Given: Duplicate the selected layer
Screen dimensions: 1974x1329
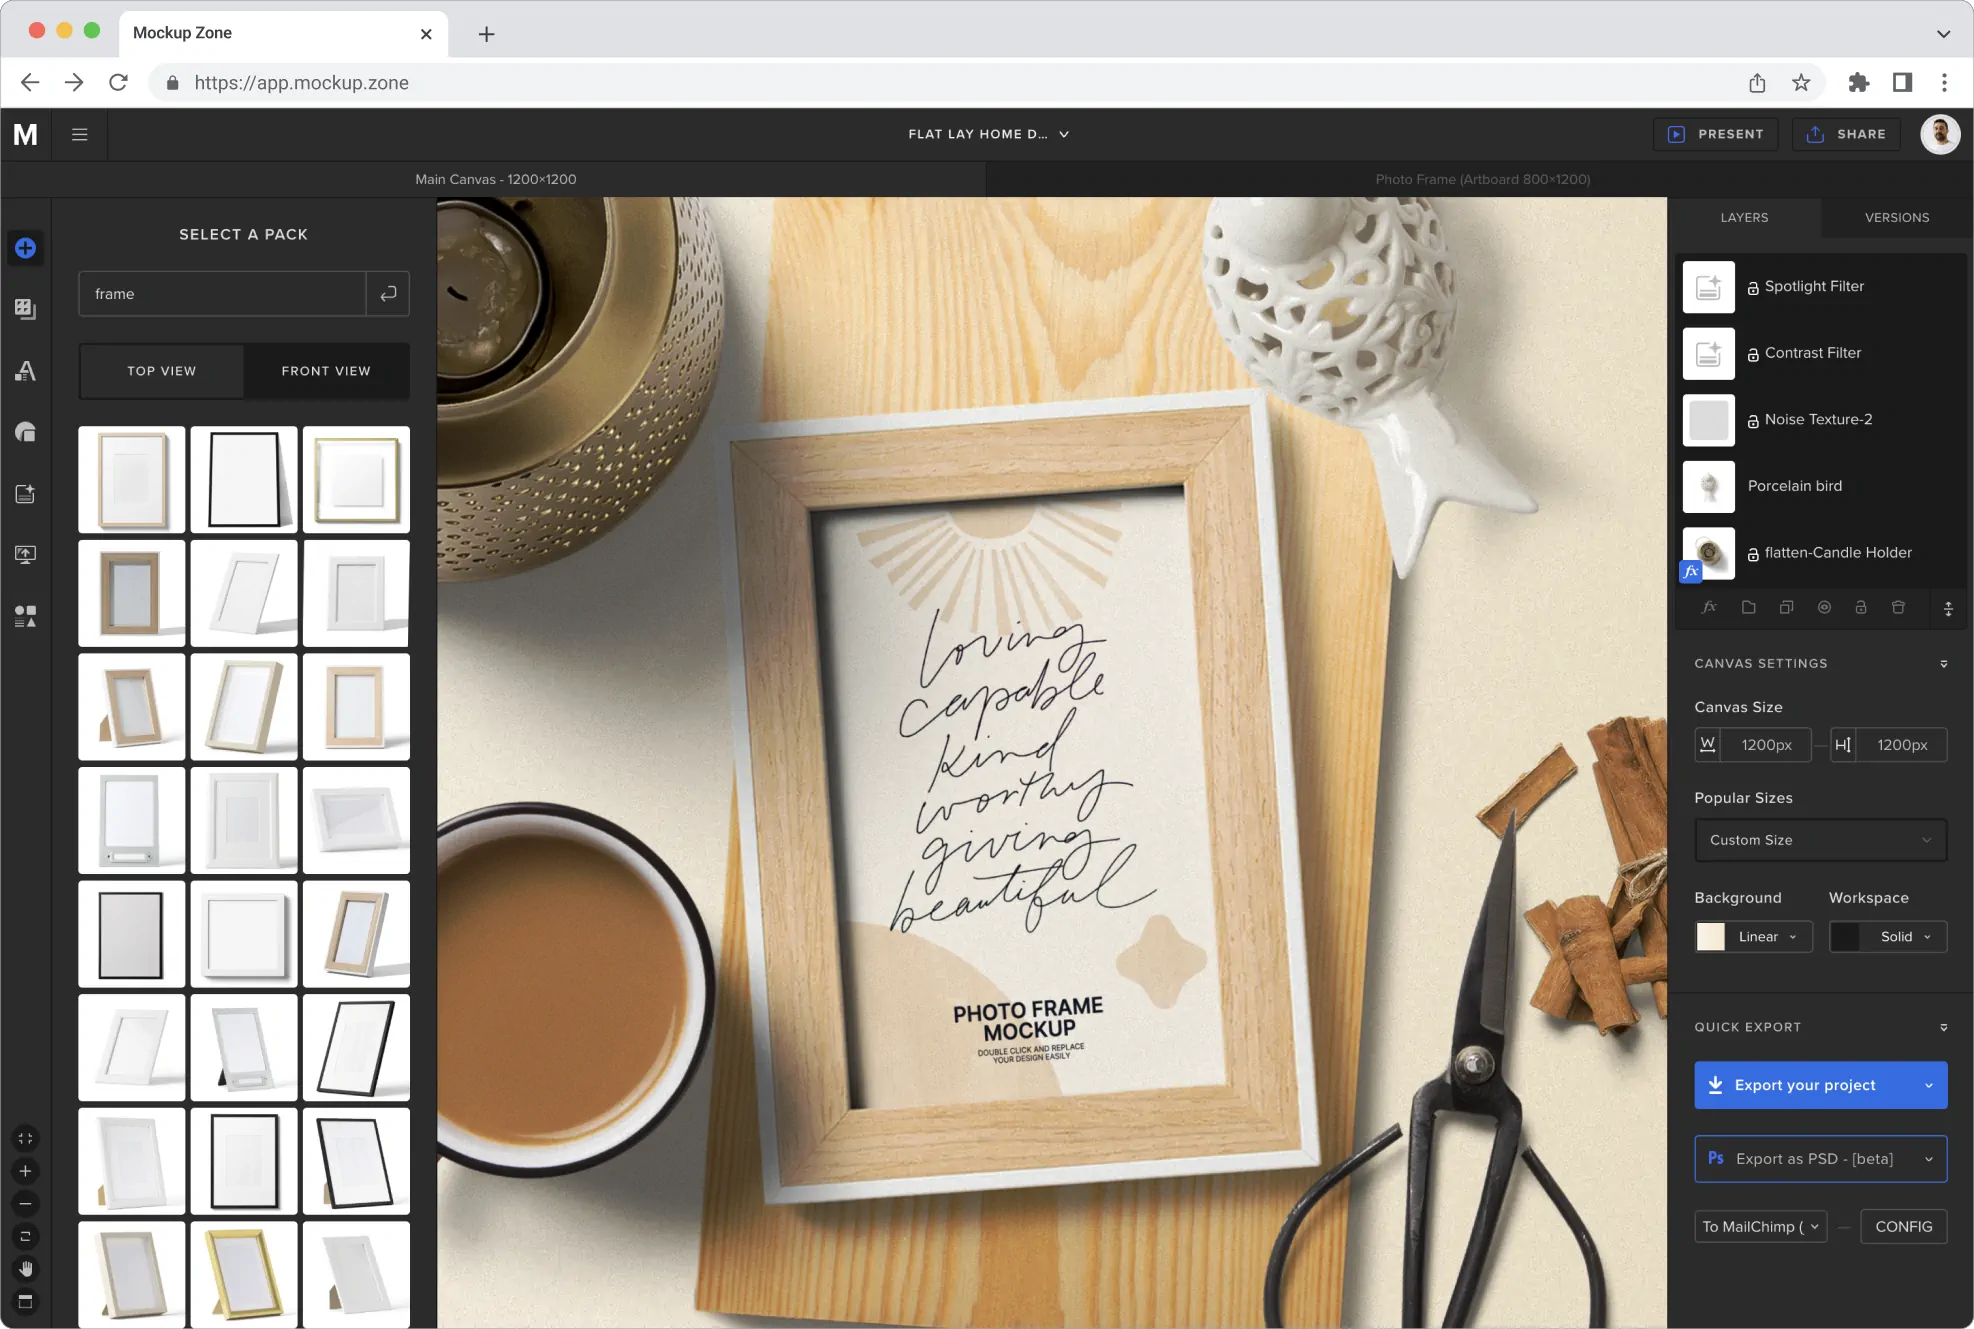Looking at the screenshot, I should click(1787, 607).
